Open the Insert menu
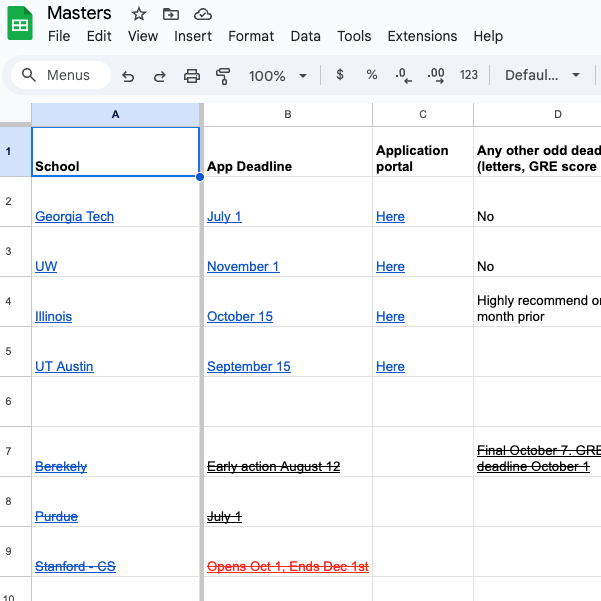 193,36
